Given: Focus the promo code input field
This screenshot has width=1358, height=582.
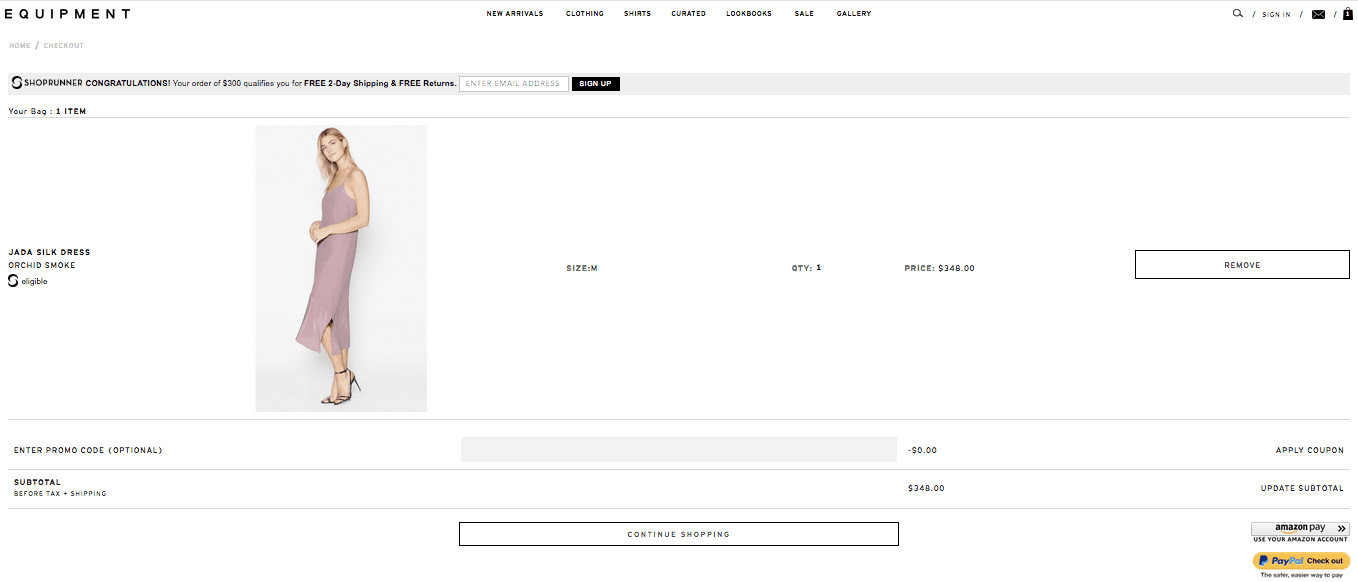Looking at the screenshot, I should tap(678, 450).
